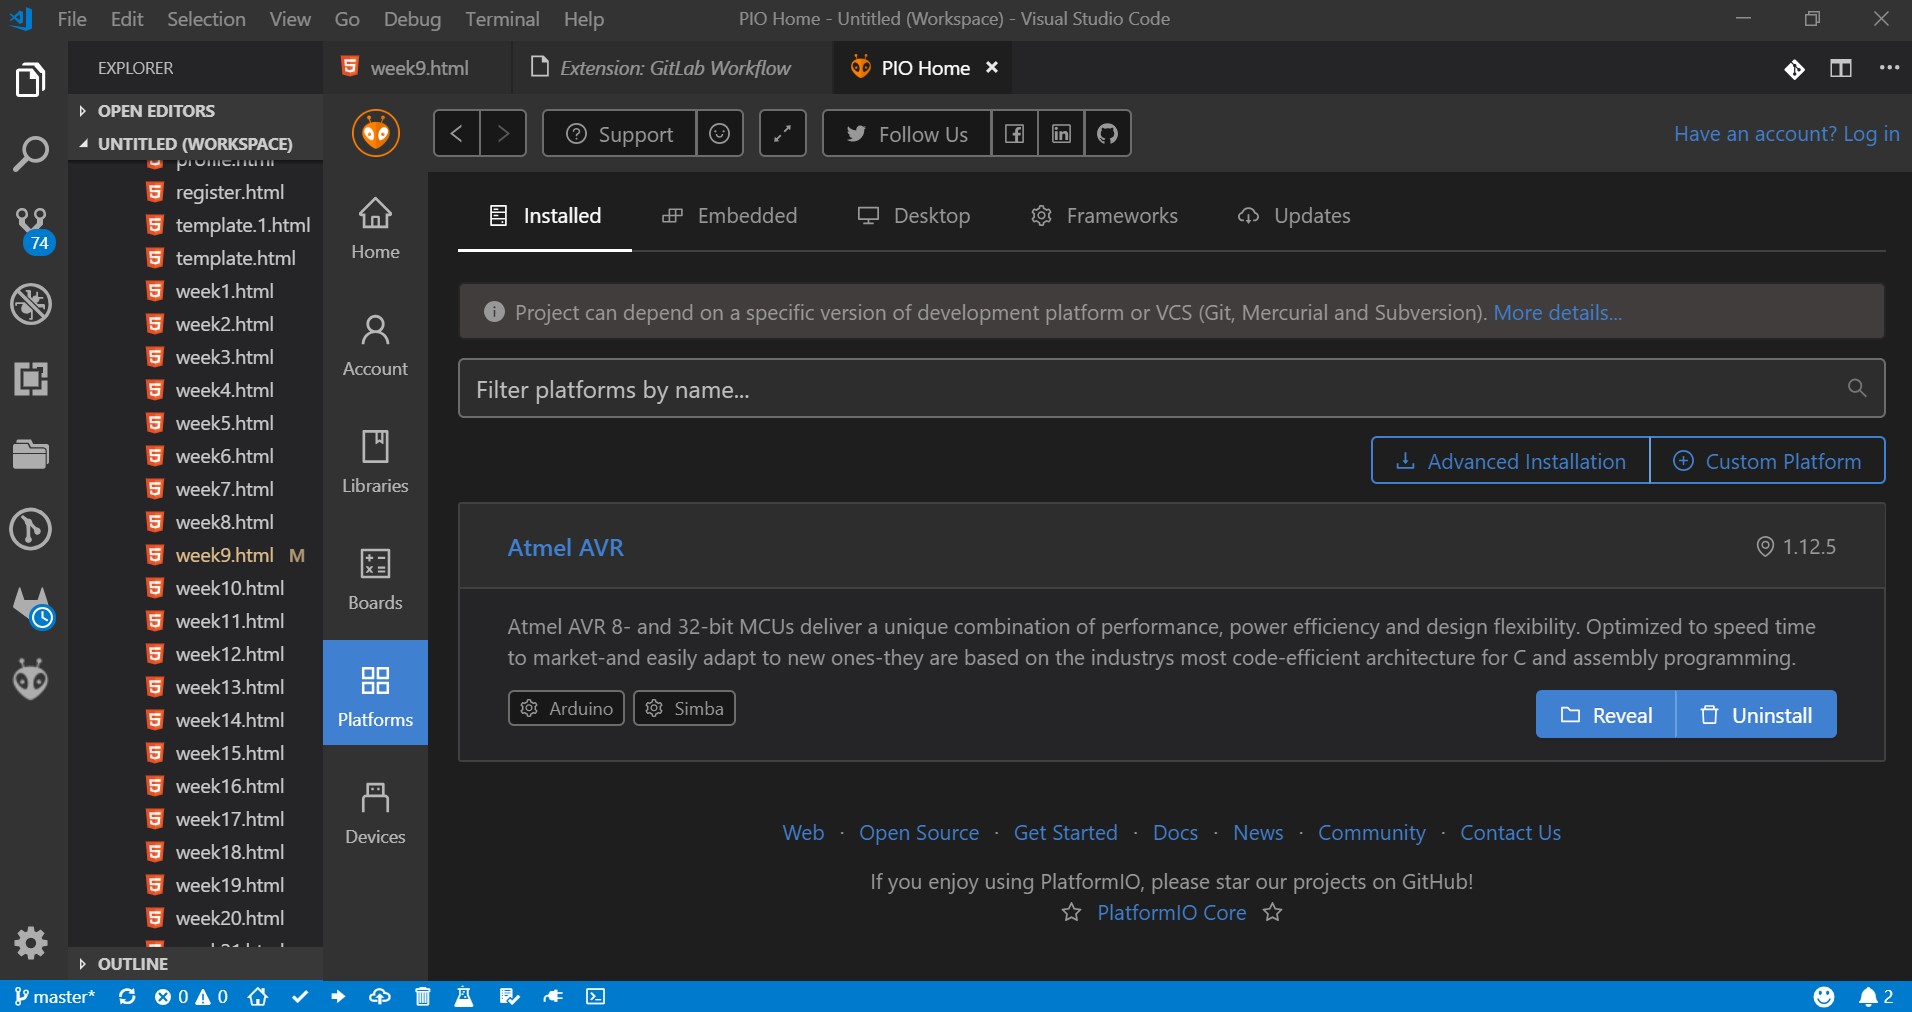This screenshot has height=1012, width=1912.
Task: Open the Explorer view in activity bar
Action: coord(31,80)
